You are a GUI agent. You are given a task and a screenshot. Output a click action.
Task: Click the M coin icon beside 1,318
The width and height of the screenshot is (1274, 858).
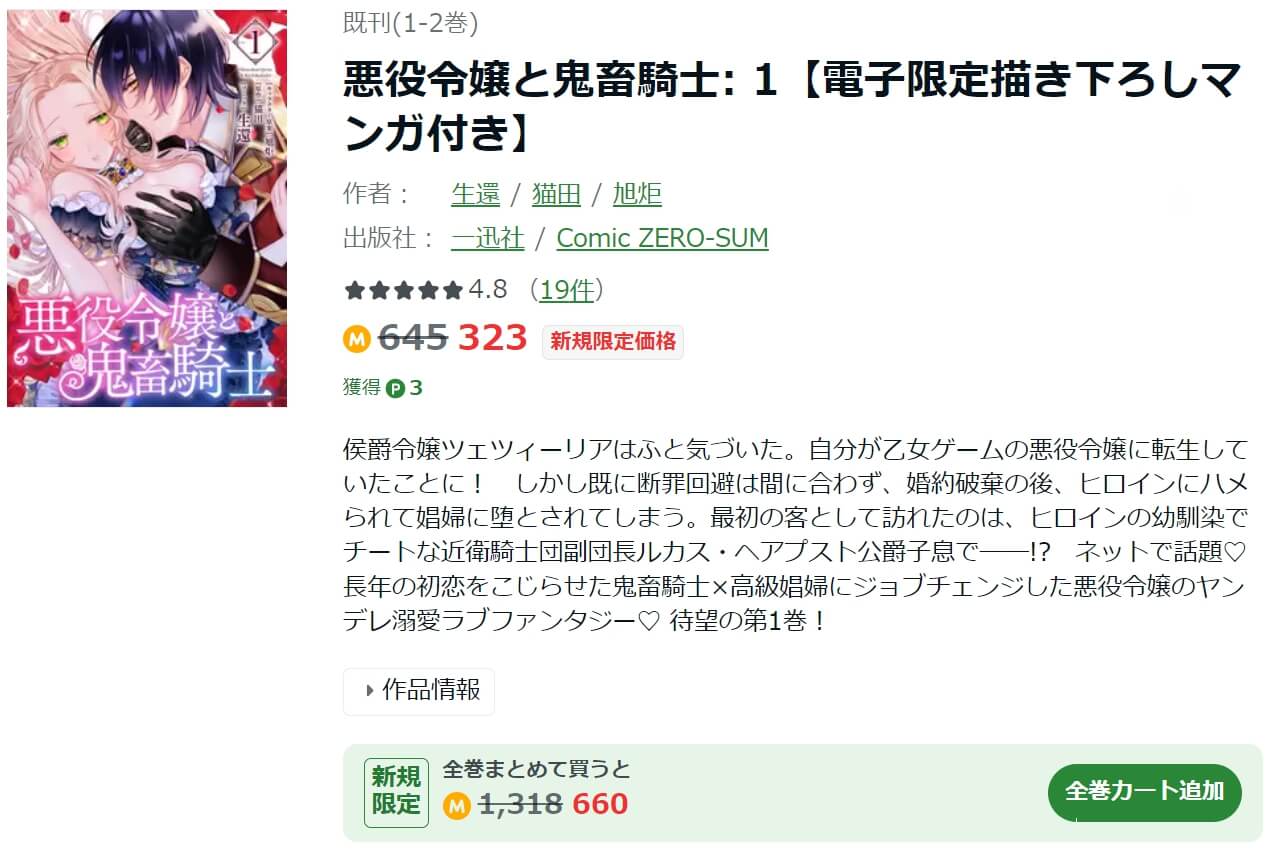point(457,805)
